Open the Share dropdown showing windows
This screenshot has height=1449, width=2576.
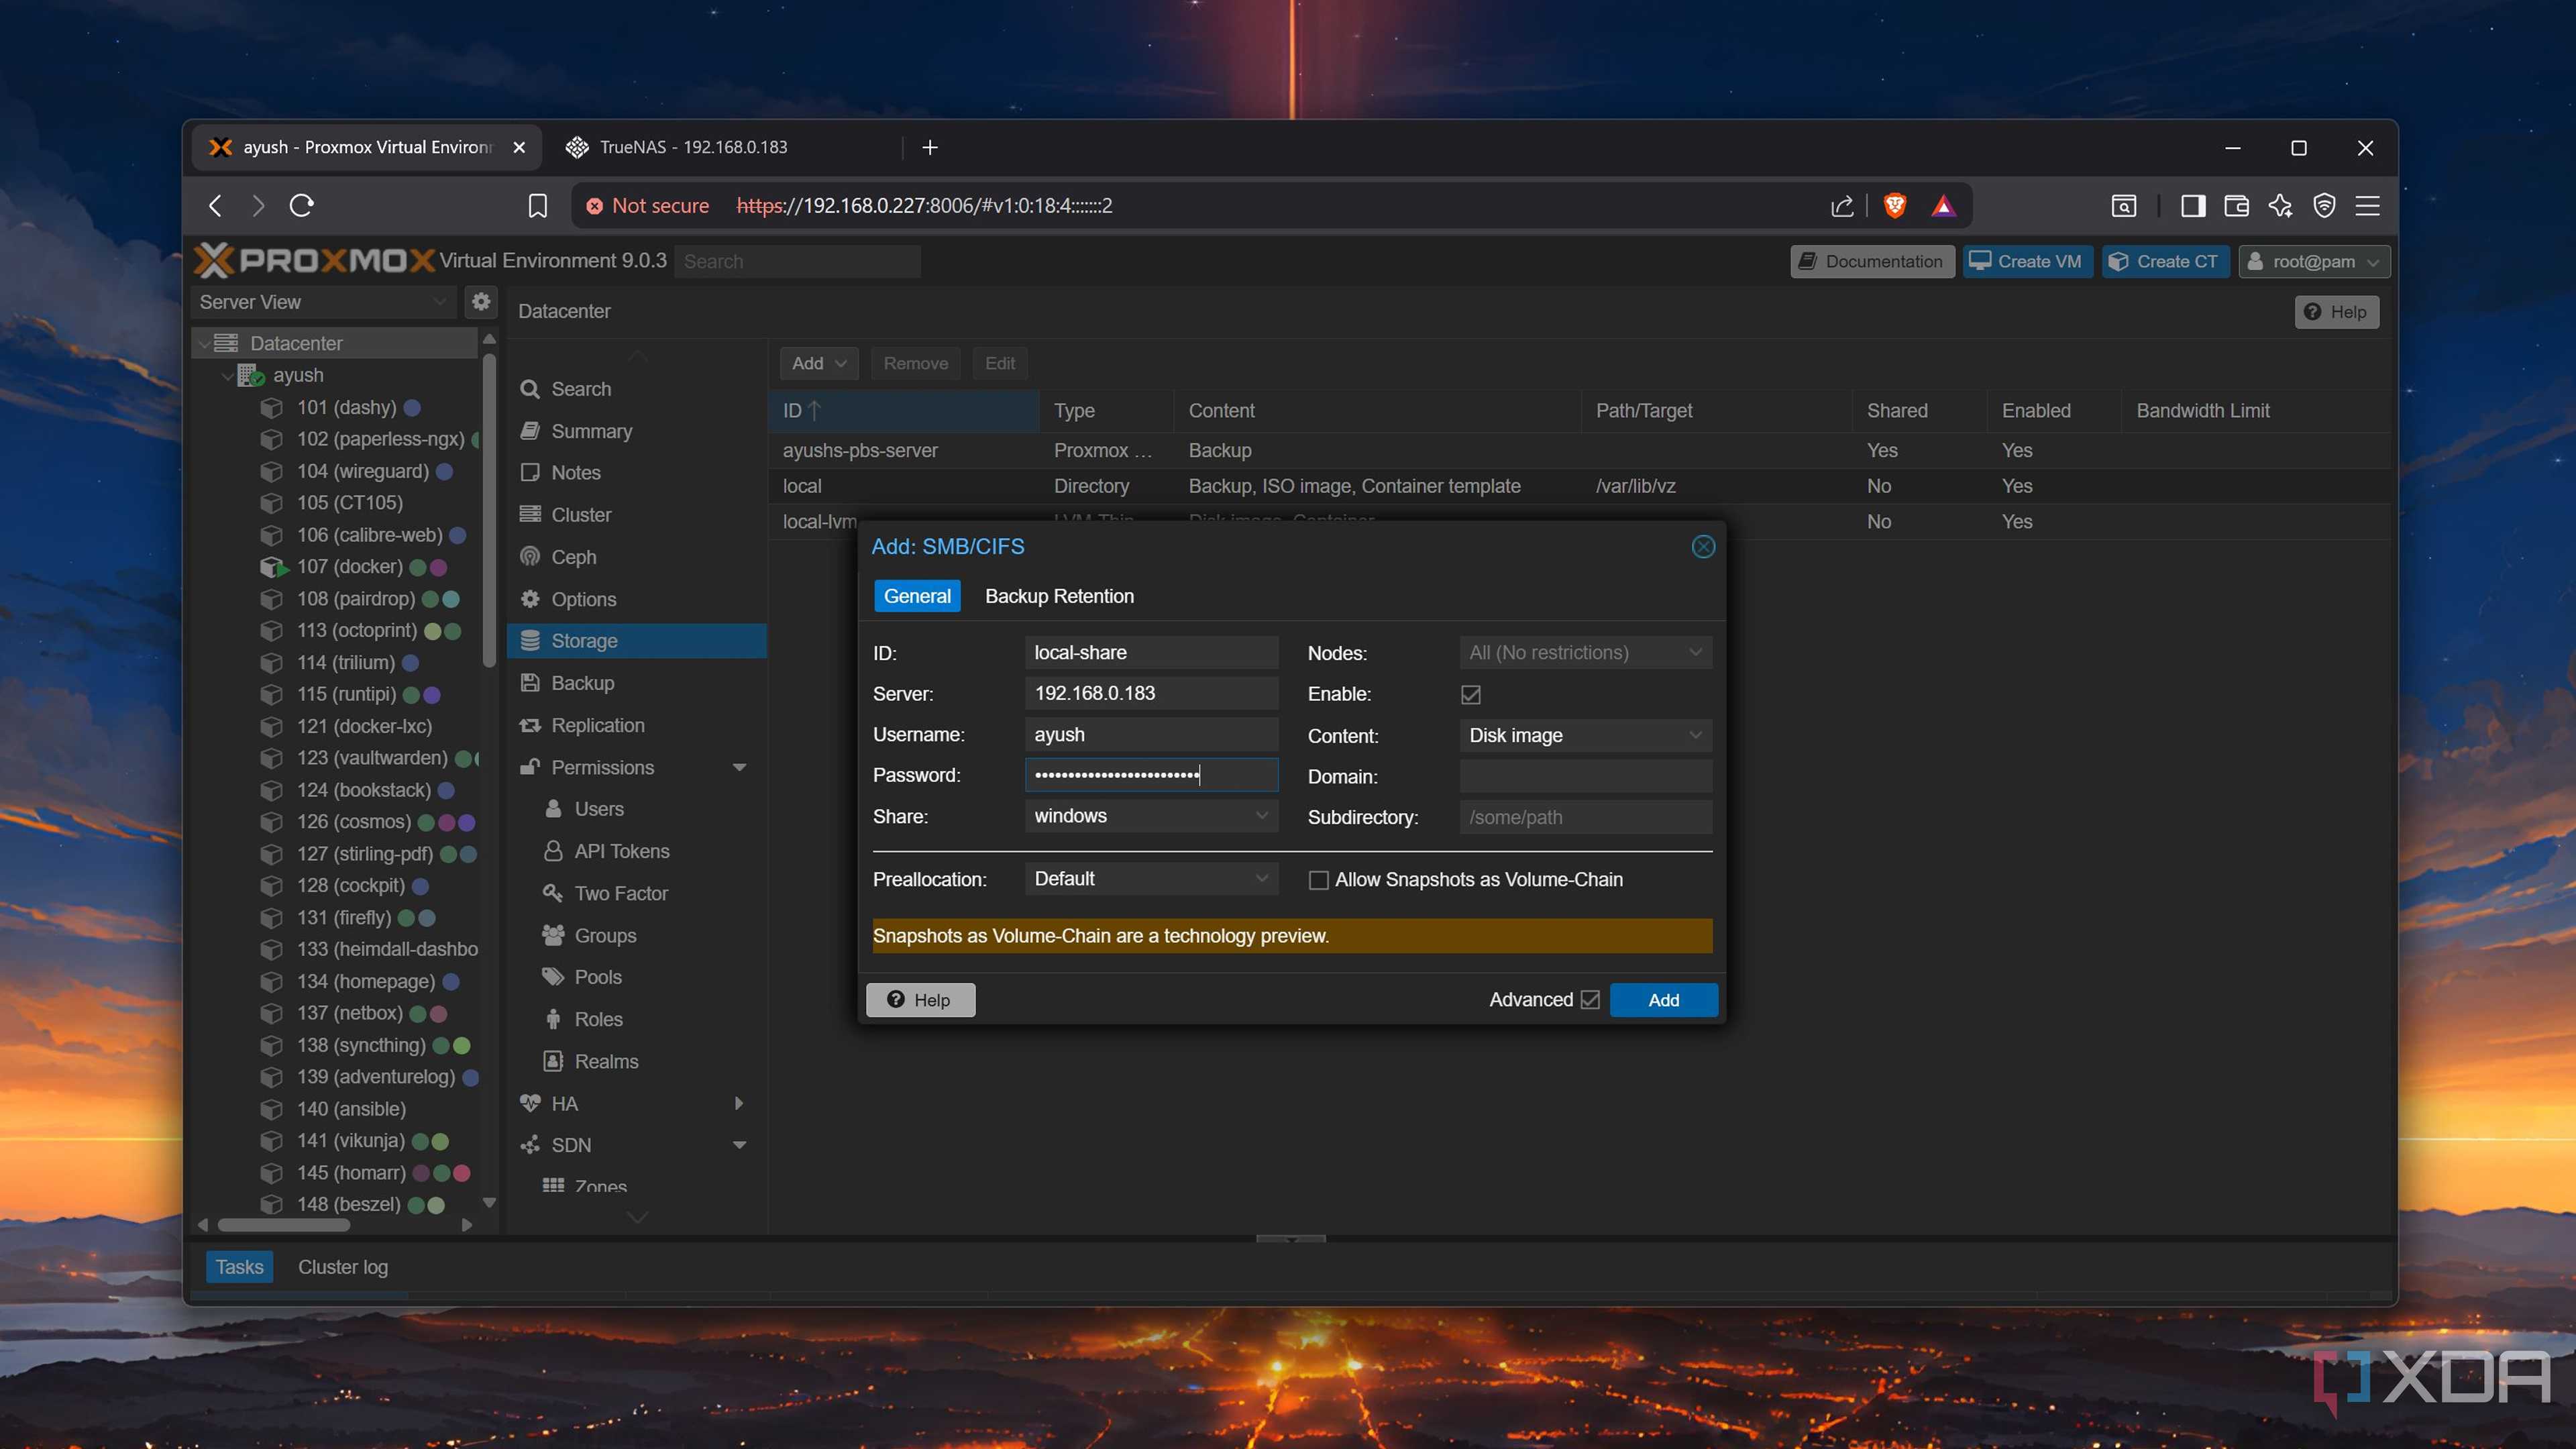coord(1151,816)
